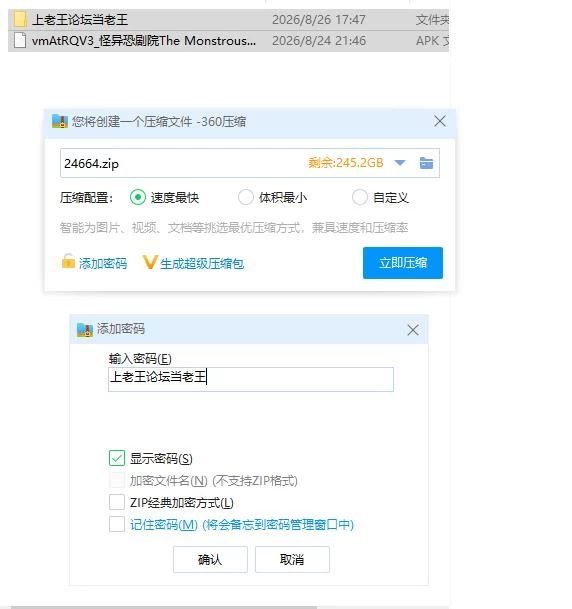Screen dimensions: 572x609
Task: Click the 立即压缩 button
Action: click(403, 263)
